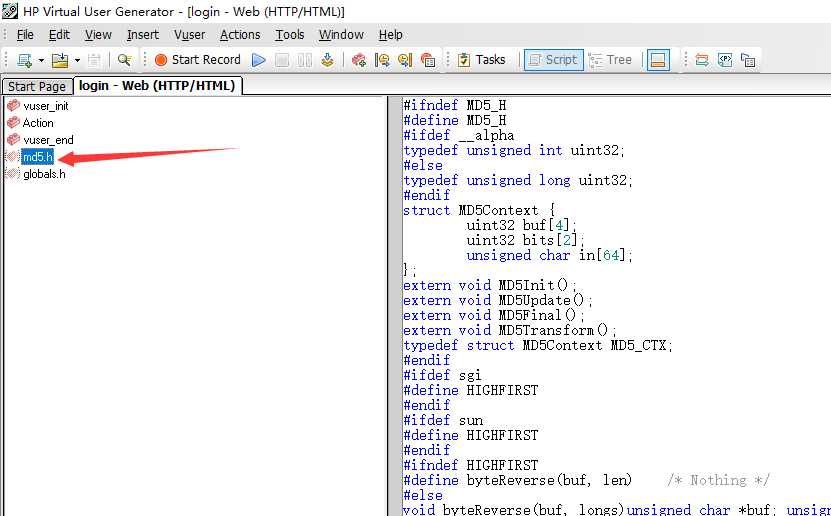Image resolution: width=831 pixels, height=516 pixels.
Task: Open the File menu
Action: tap(25, 35)
